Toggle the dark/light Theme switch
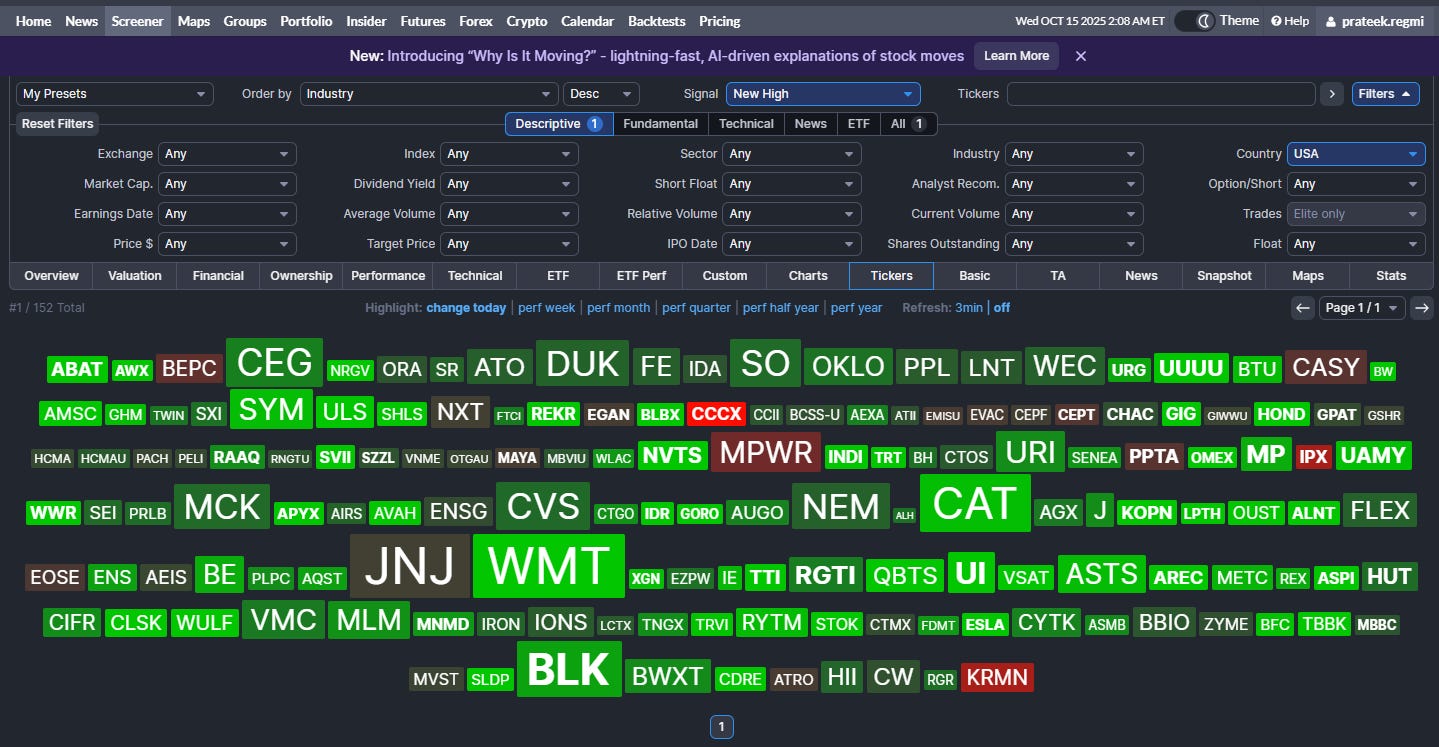This screenshot has width=1439, height=747. tap(1194, 21)
